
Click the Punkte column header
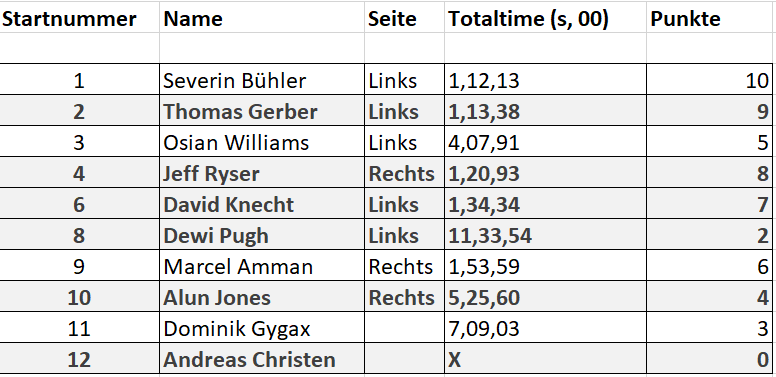pyautogui.click(x=710, y=19)
